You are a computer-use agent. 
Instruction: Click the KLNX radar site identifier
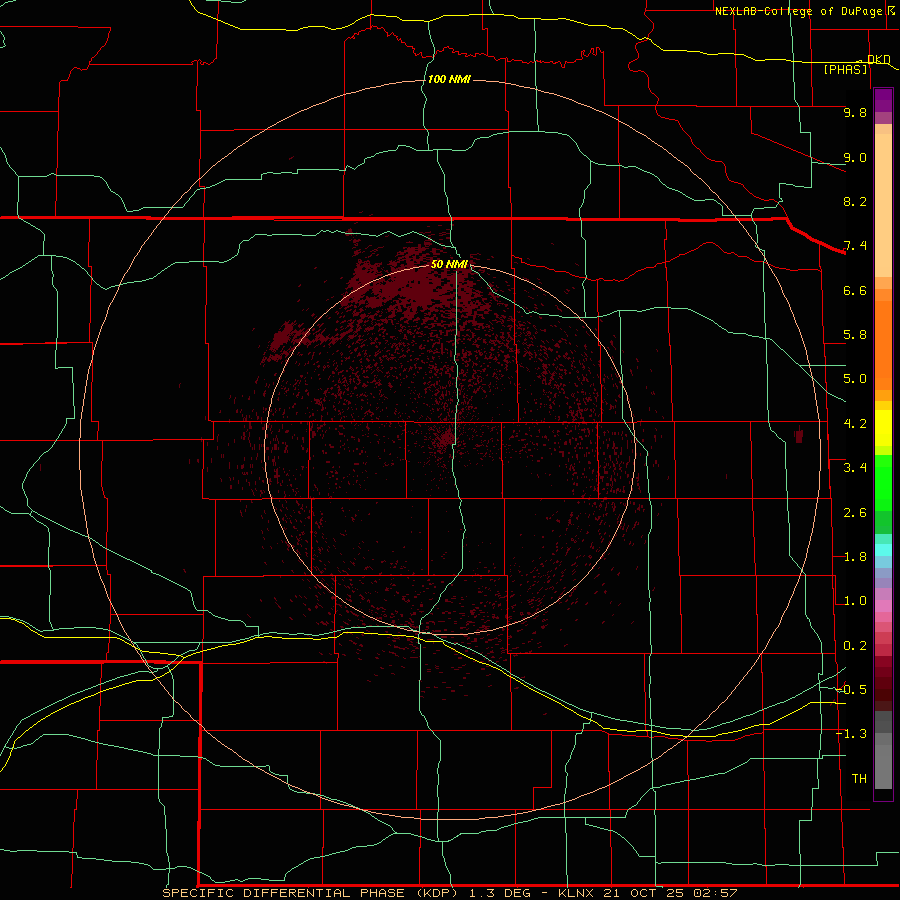point(577,893)
